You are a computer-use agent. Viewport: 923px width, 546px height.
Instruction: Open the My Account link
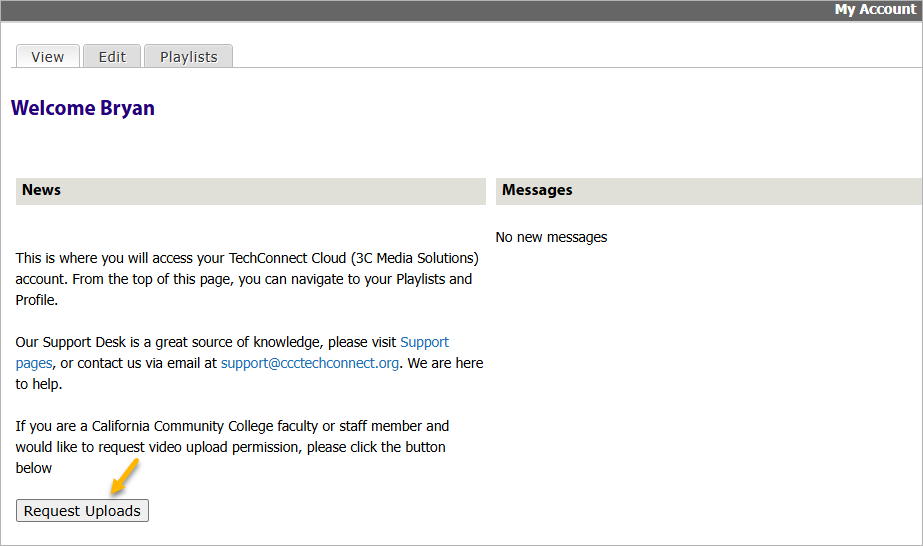tap(875, 10)
